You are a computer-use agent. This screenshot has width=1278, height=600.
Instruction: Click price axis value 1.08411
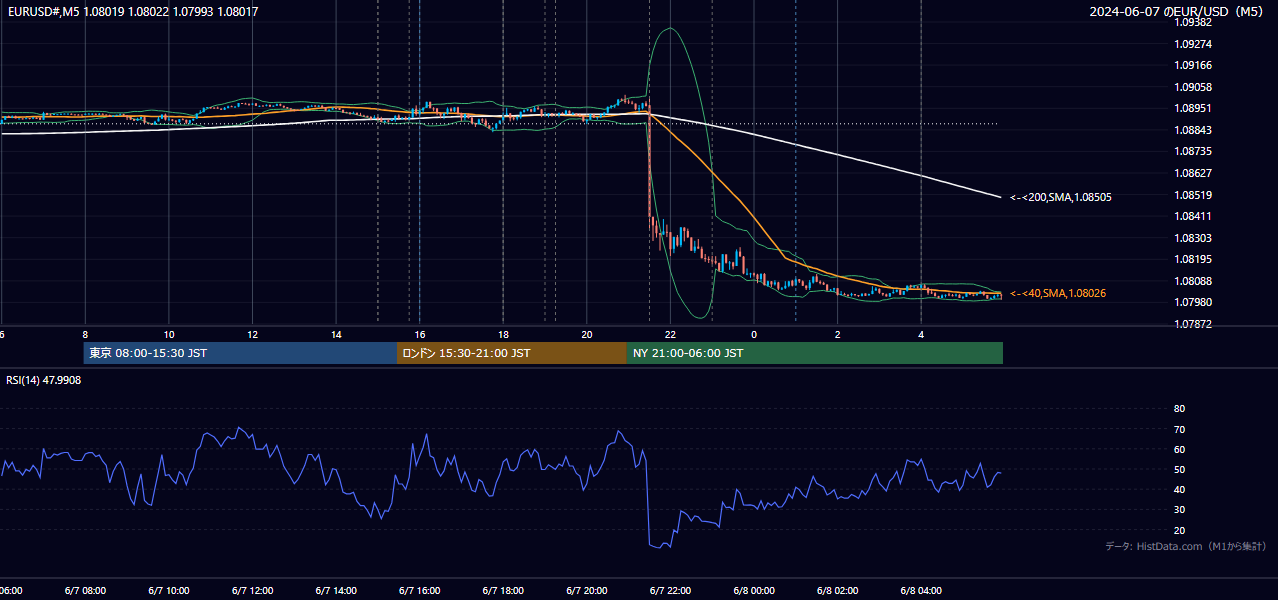click(x=1193, y=216)
